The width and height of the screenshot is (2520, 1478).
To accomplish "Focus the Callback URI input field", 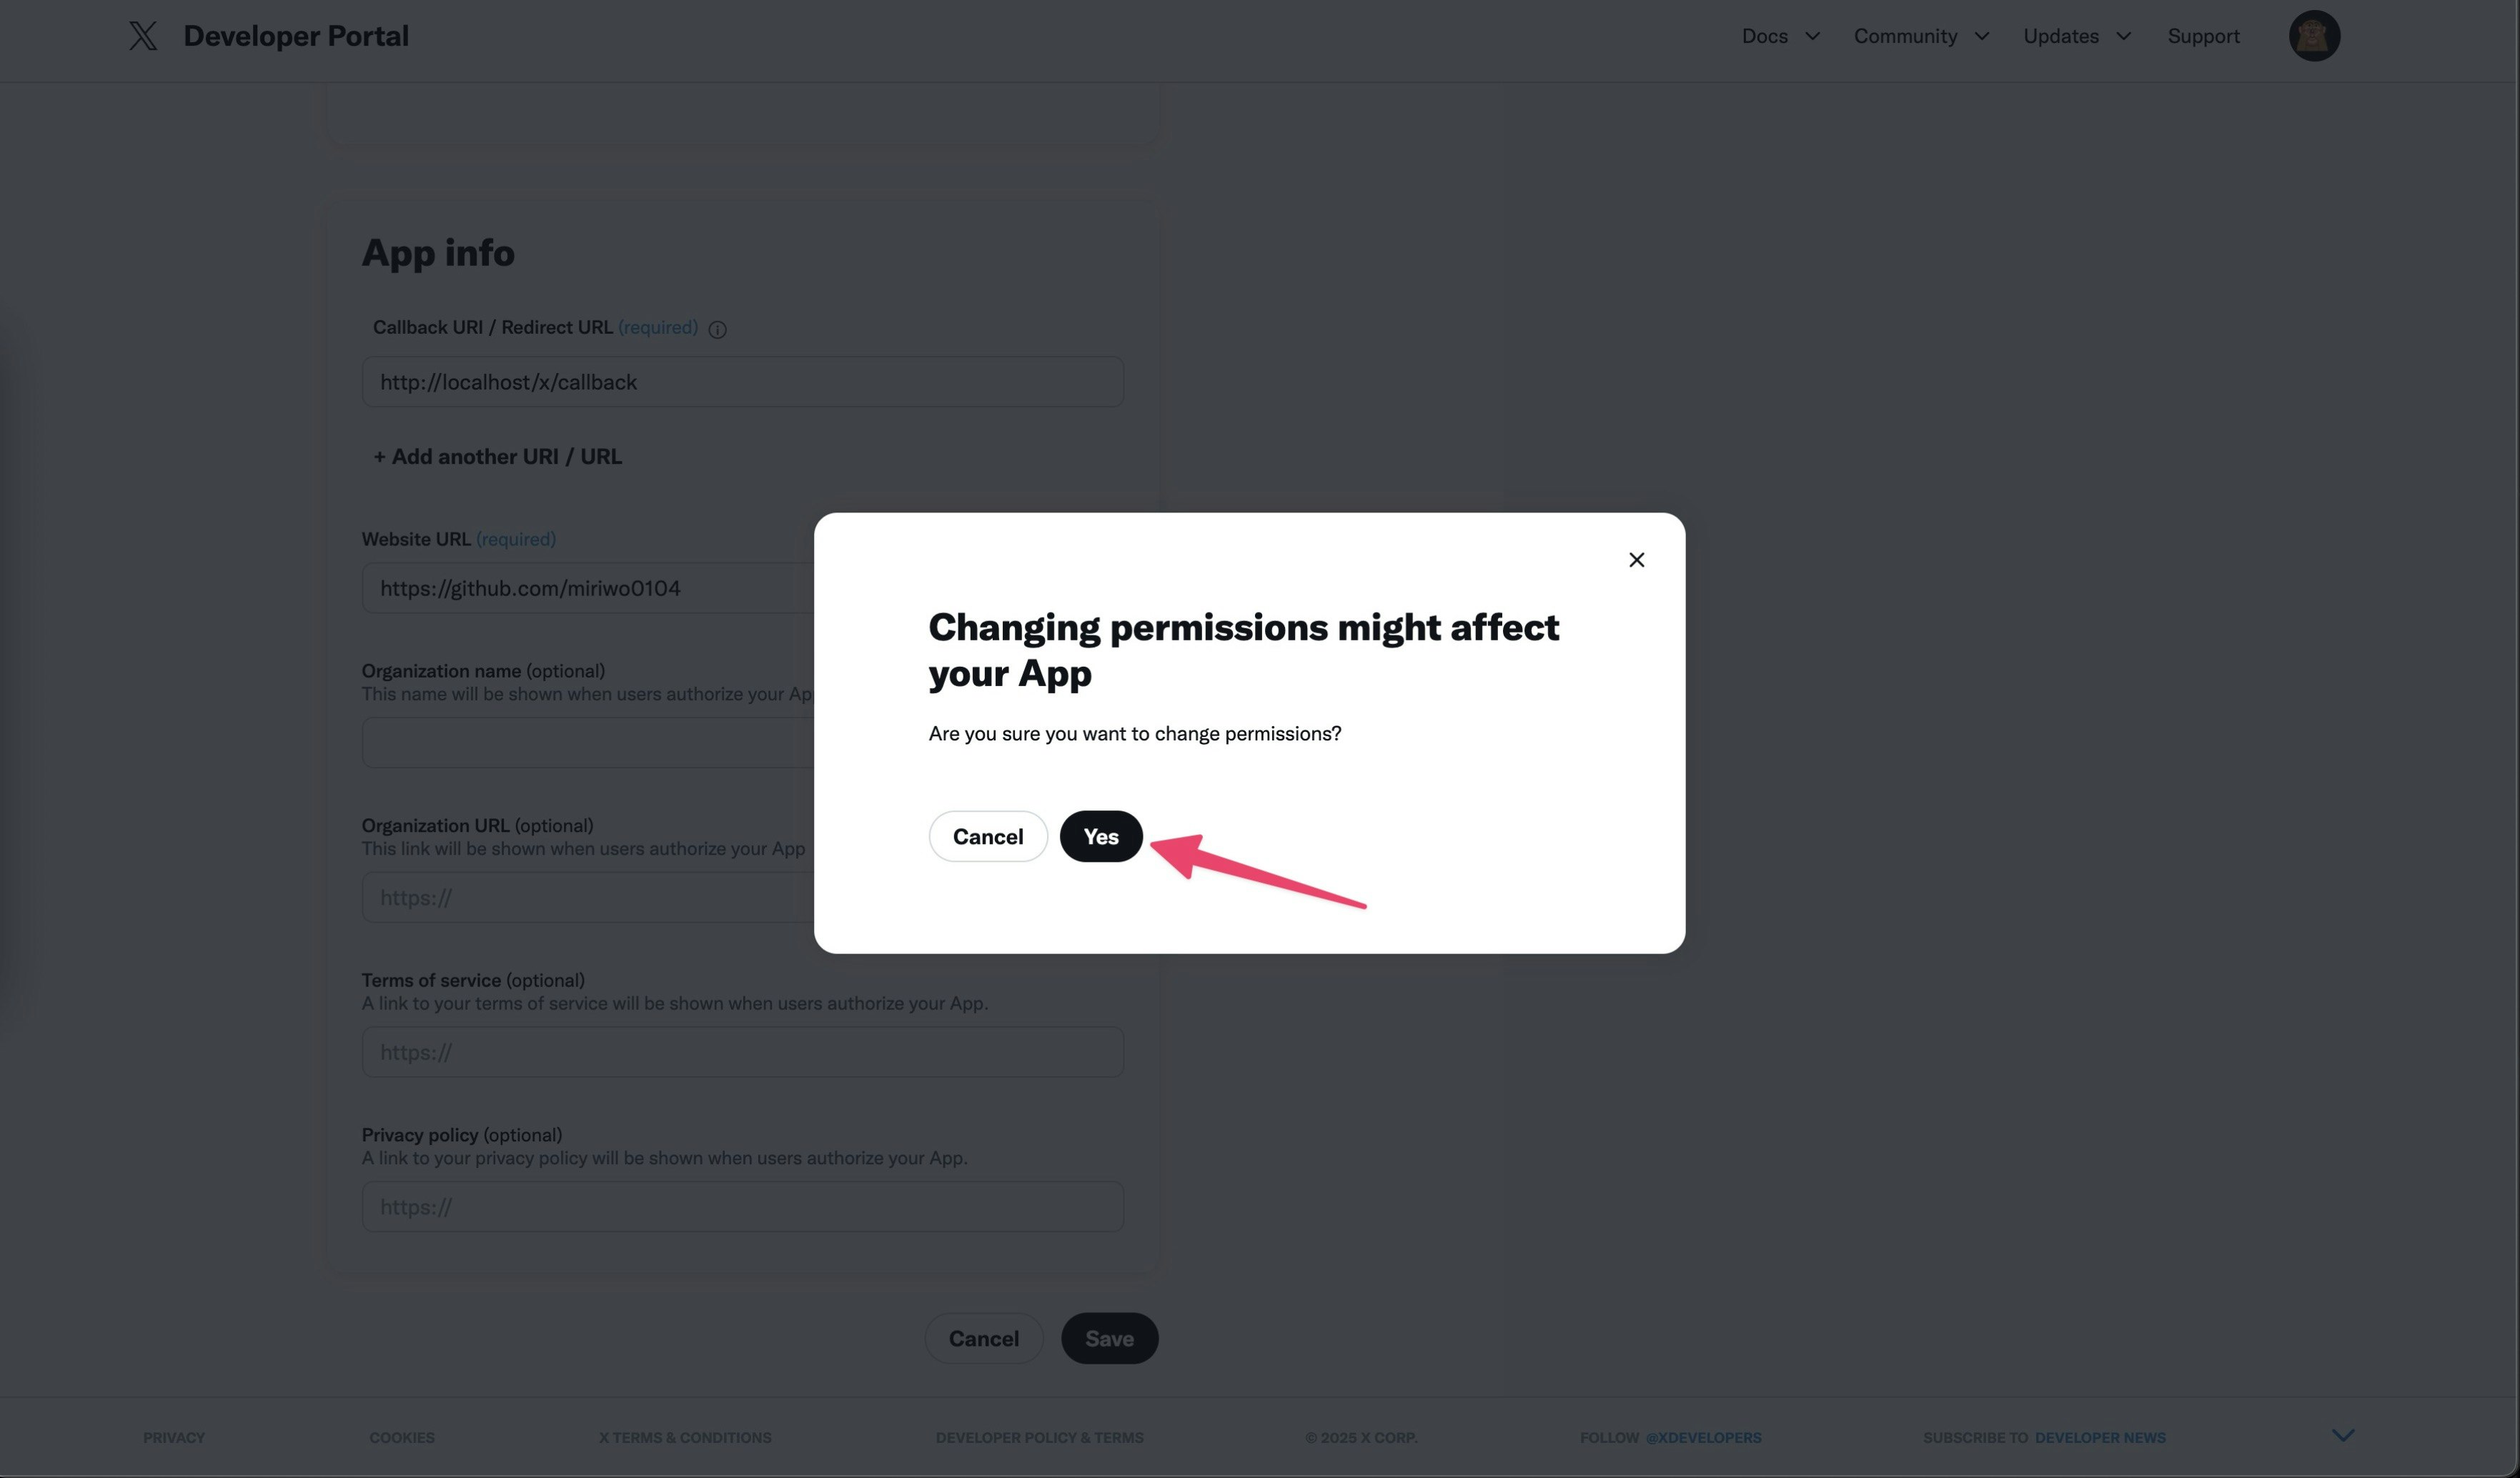I will click(743, 382).
